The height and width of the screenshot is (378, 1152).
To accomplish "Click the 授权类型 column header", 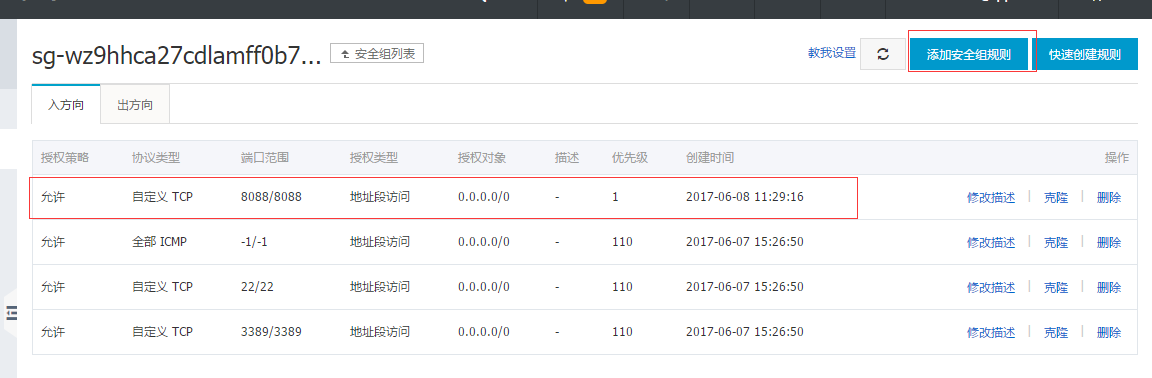I will coord(374,158).
